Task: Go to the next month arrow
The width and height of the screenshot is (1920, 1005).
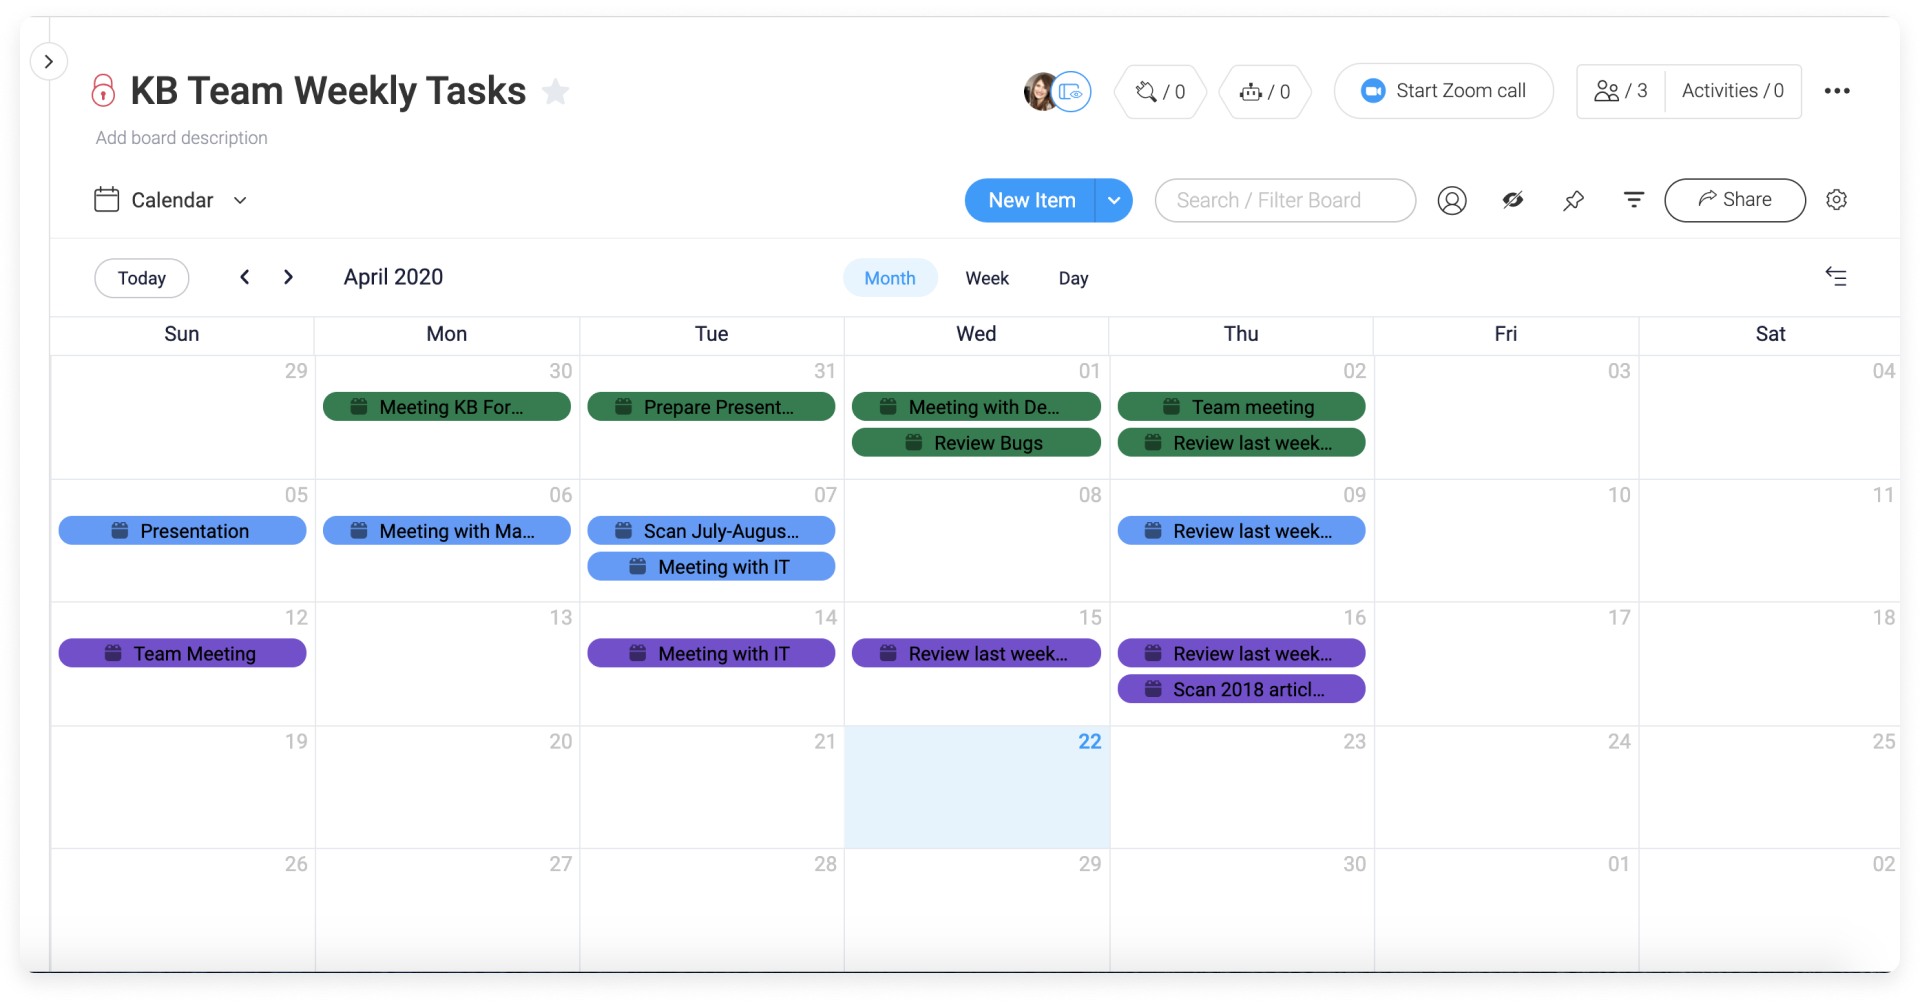Action: [x=288, y=277]
